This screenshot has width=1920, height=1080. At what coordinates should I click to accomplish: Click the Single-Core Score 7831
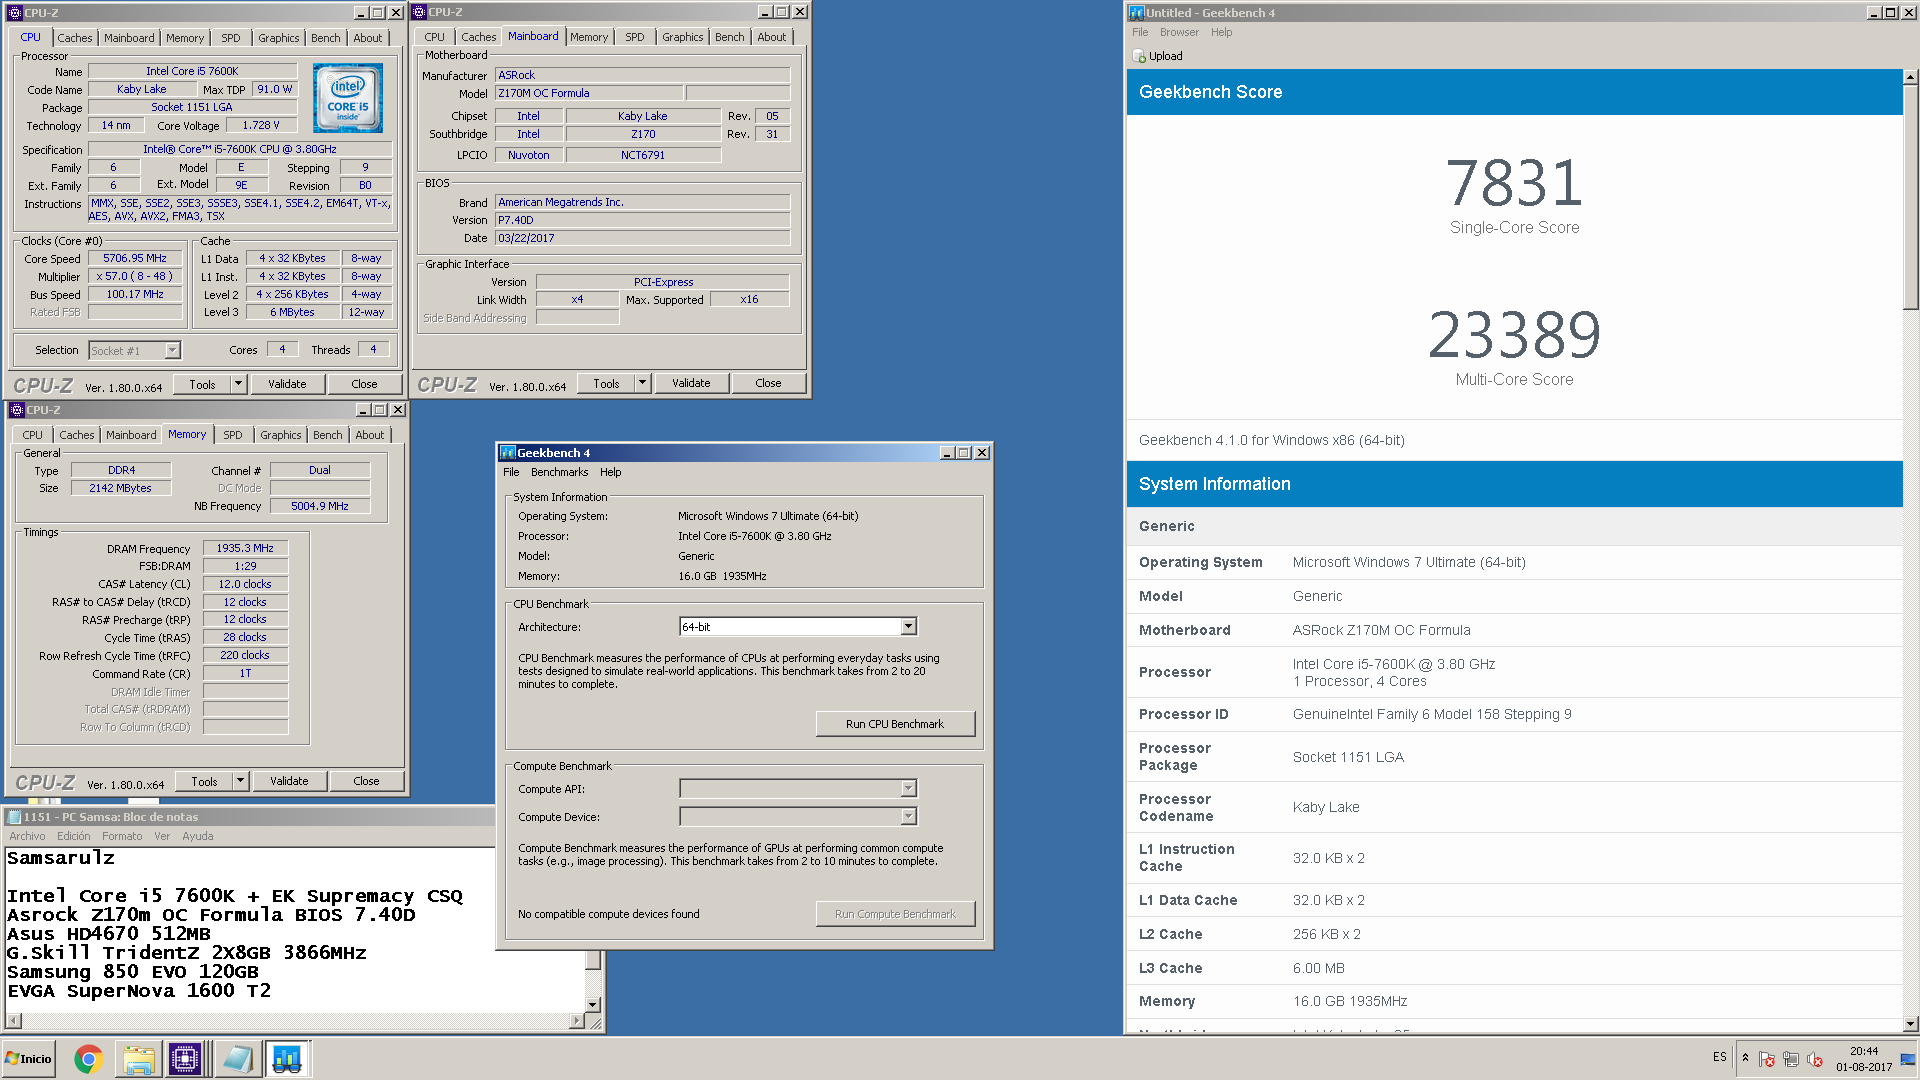1514,183
